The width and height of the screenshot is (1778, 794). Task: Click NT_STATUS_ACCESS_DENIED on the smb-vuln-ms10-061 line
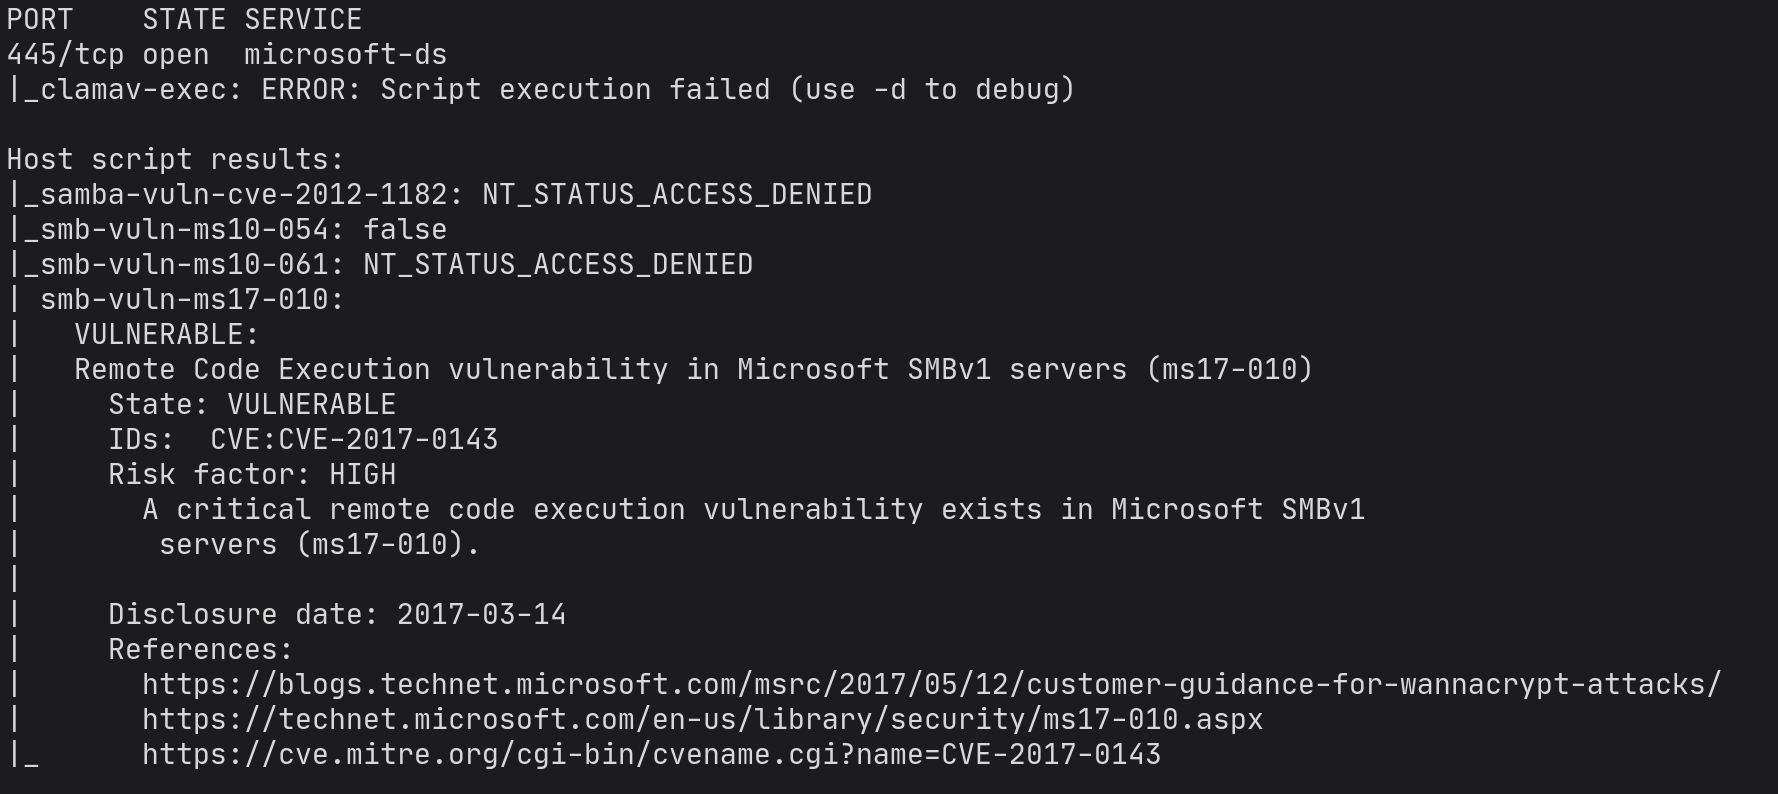[x=557, y=265]
